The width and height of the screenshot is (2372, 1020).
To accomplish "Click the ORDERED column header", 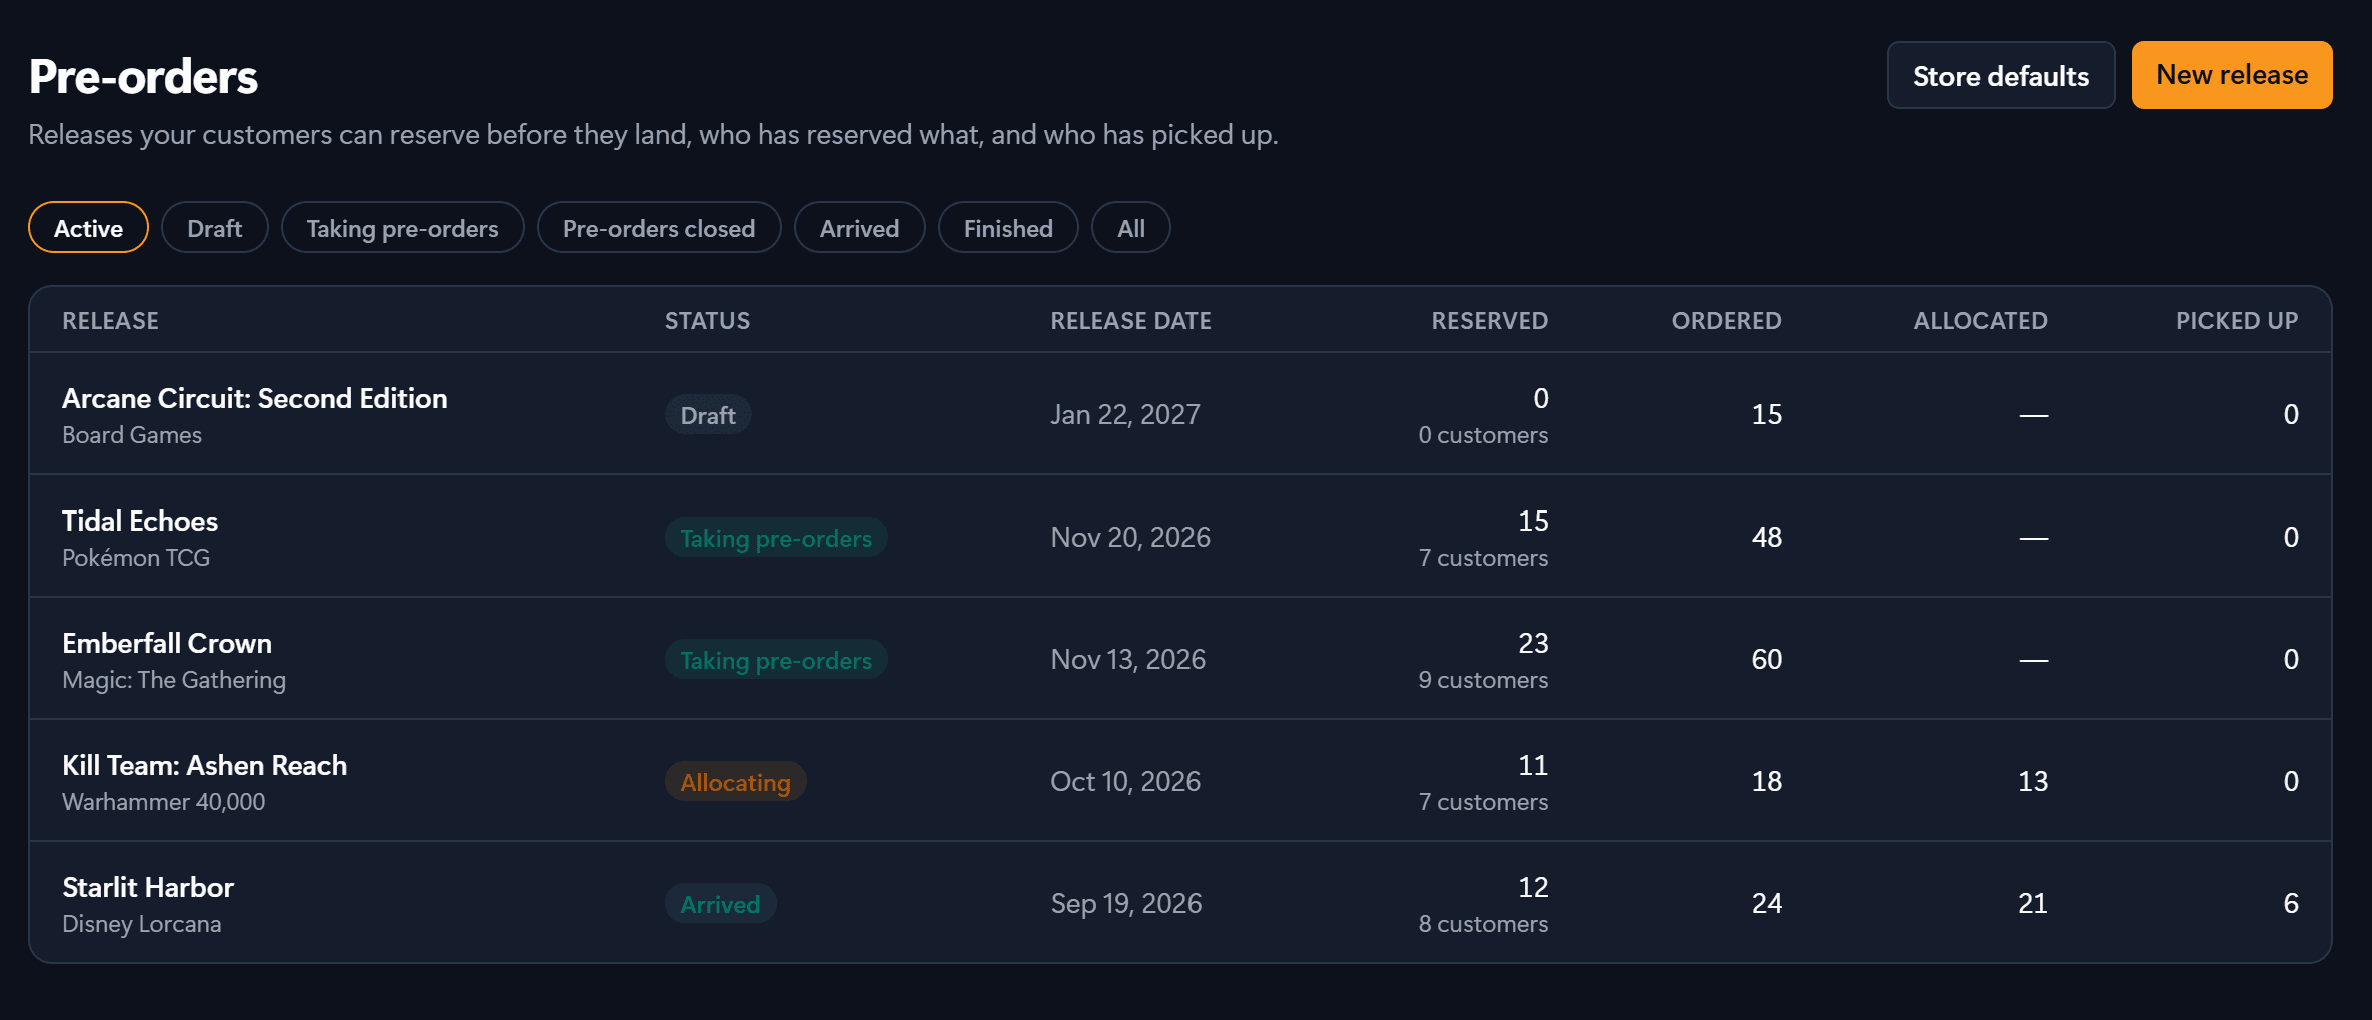I will click(1726, 321).
